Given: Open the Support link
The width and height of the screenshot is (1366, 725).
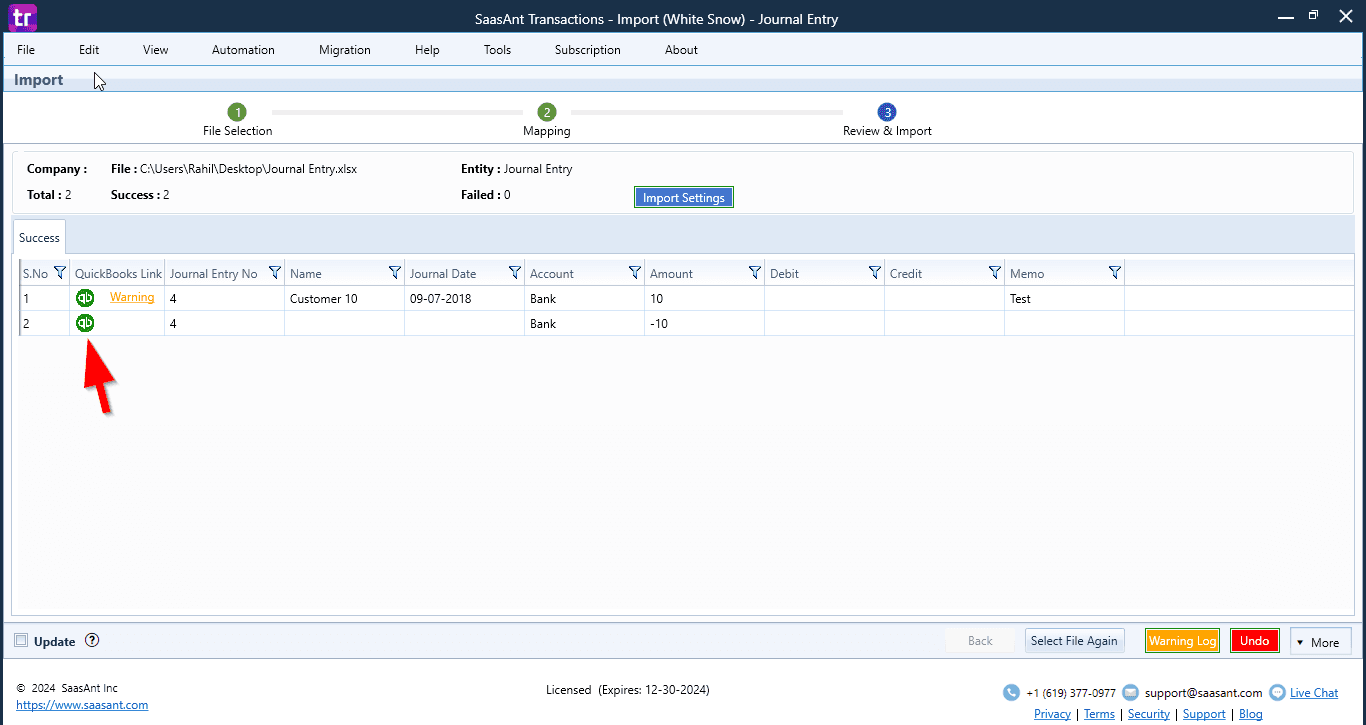Looking at the screenshot, I should 1204,714.
